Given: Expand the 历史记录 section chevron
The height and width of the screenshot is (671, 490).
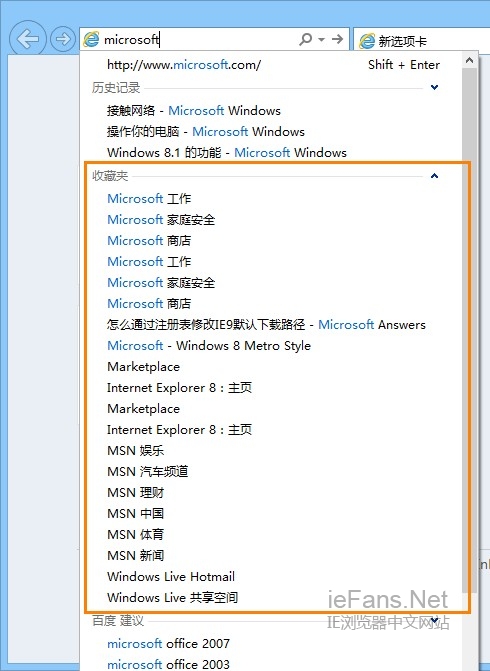Looking at the screenshot, I should pos(434,88).
